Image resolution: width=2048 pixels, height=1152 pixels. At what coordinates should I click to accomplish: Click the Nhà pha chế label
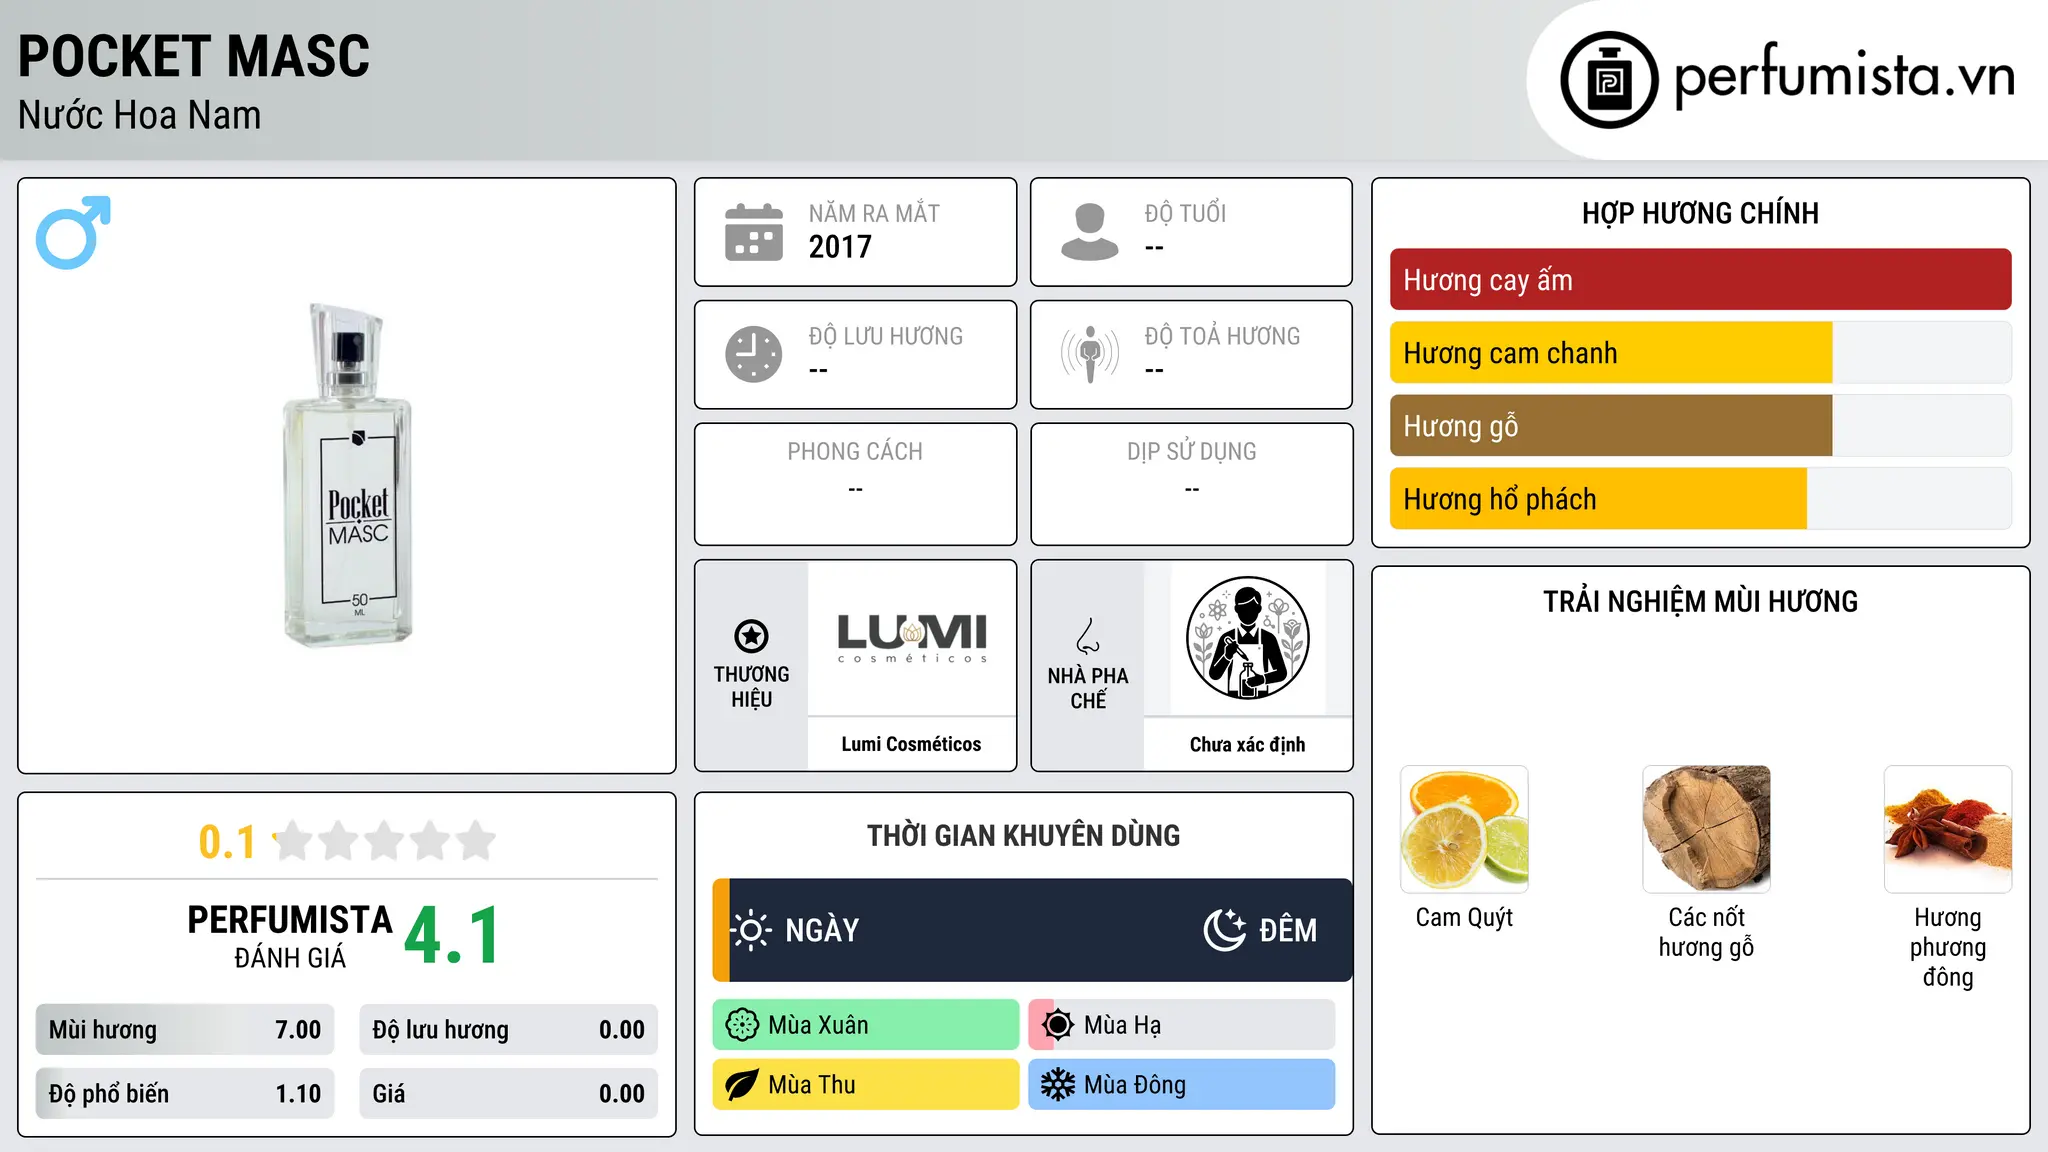[x=1088, y=688]
